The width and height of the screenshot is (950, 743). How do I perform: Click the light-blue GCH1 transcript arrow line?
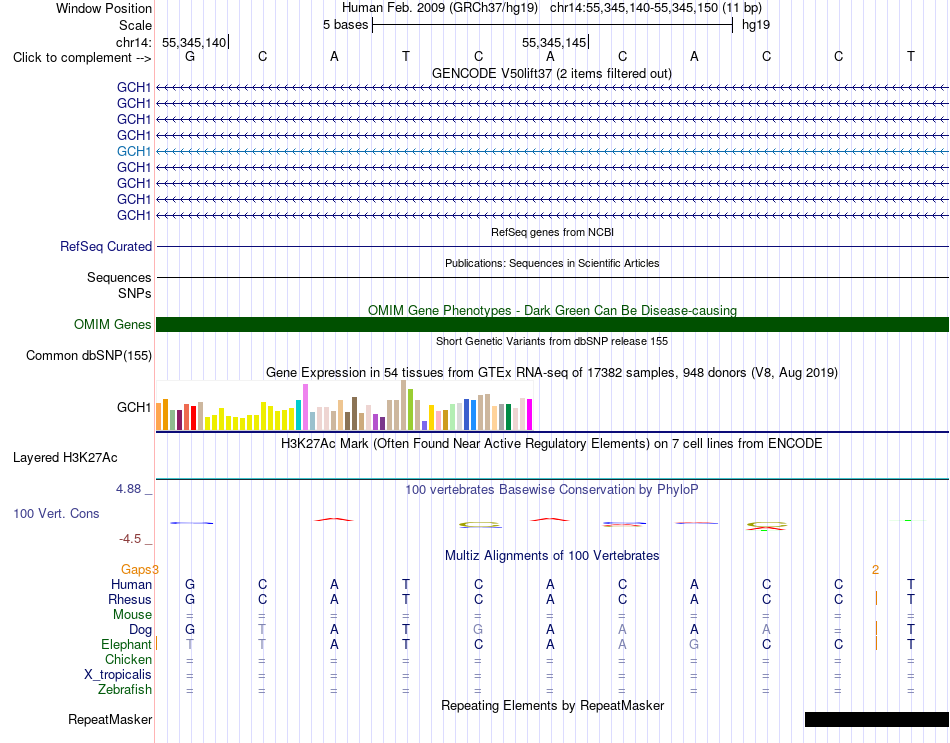pyautogui.click(x=553, y=152)
